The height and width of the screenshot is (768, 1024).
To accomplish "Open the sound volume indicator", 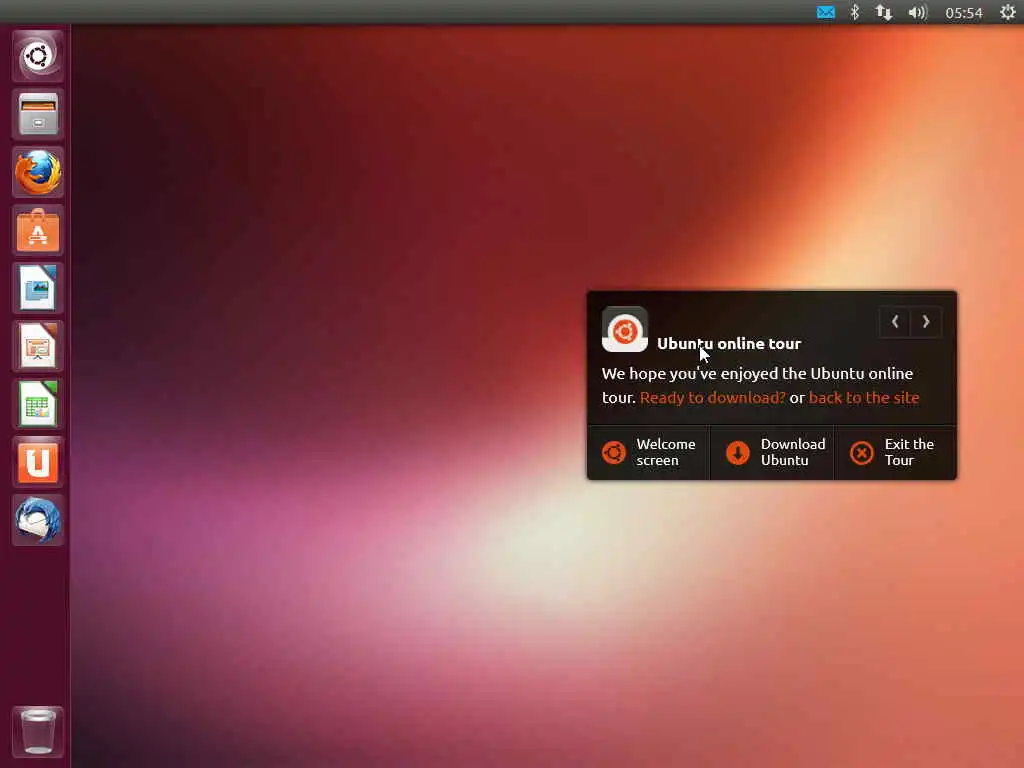I will click(918, 12).
